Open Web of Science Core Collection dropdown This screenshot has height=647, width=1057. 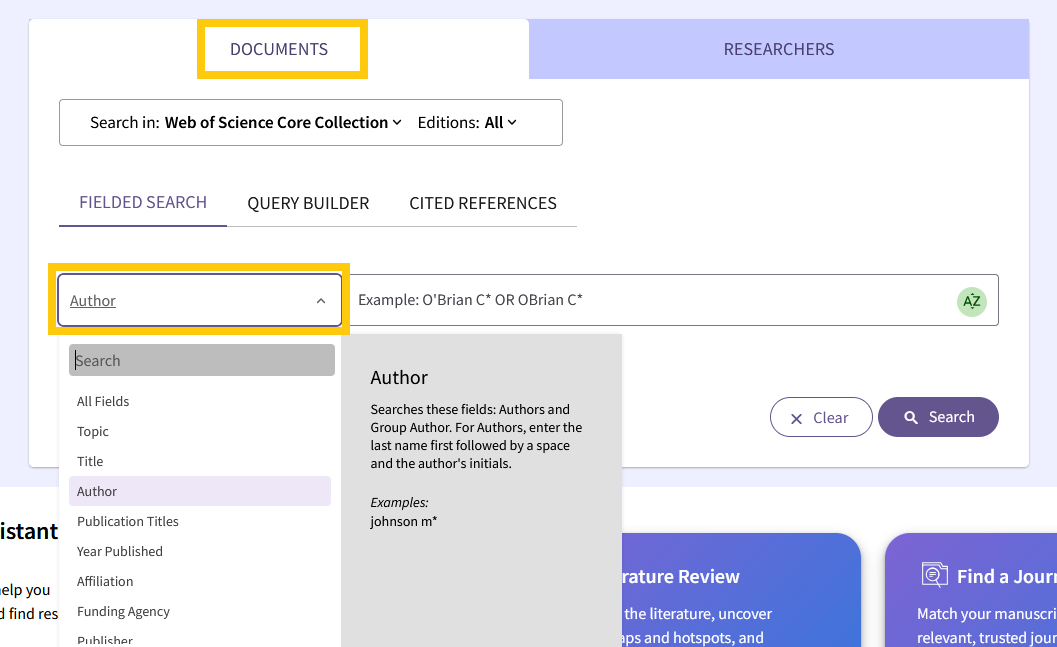tap(283, 123)
